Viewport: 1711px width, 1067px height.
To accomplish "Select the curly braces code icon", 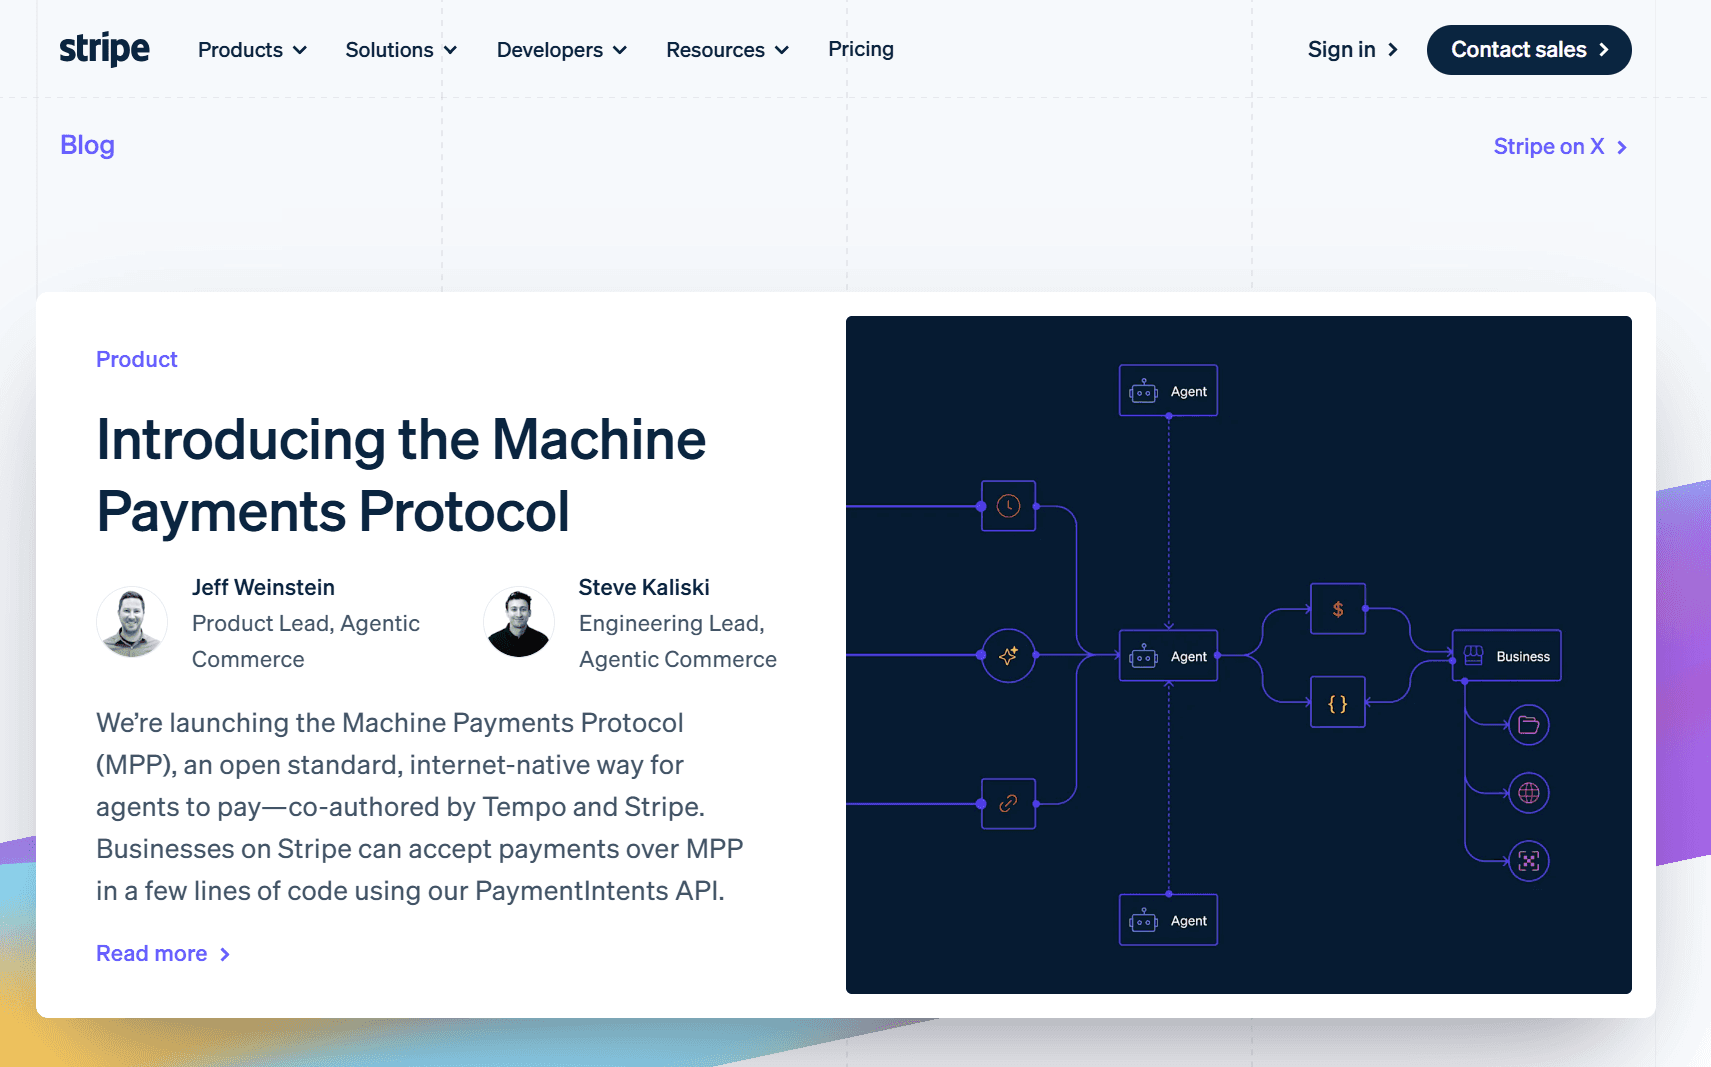I will pos(1338,702).
